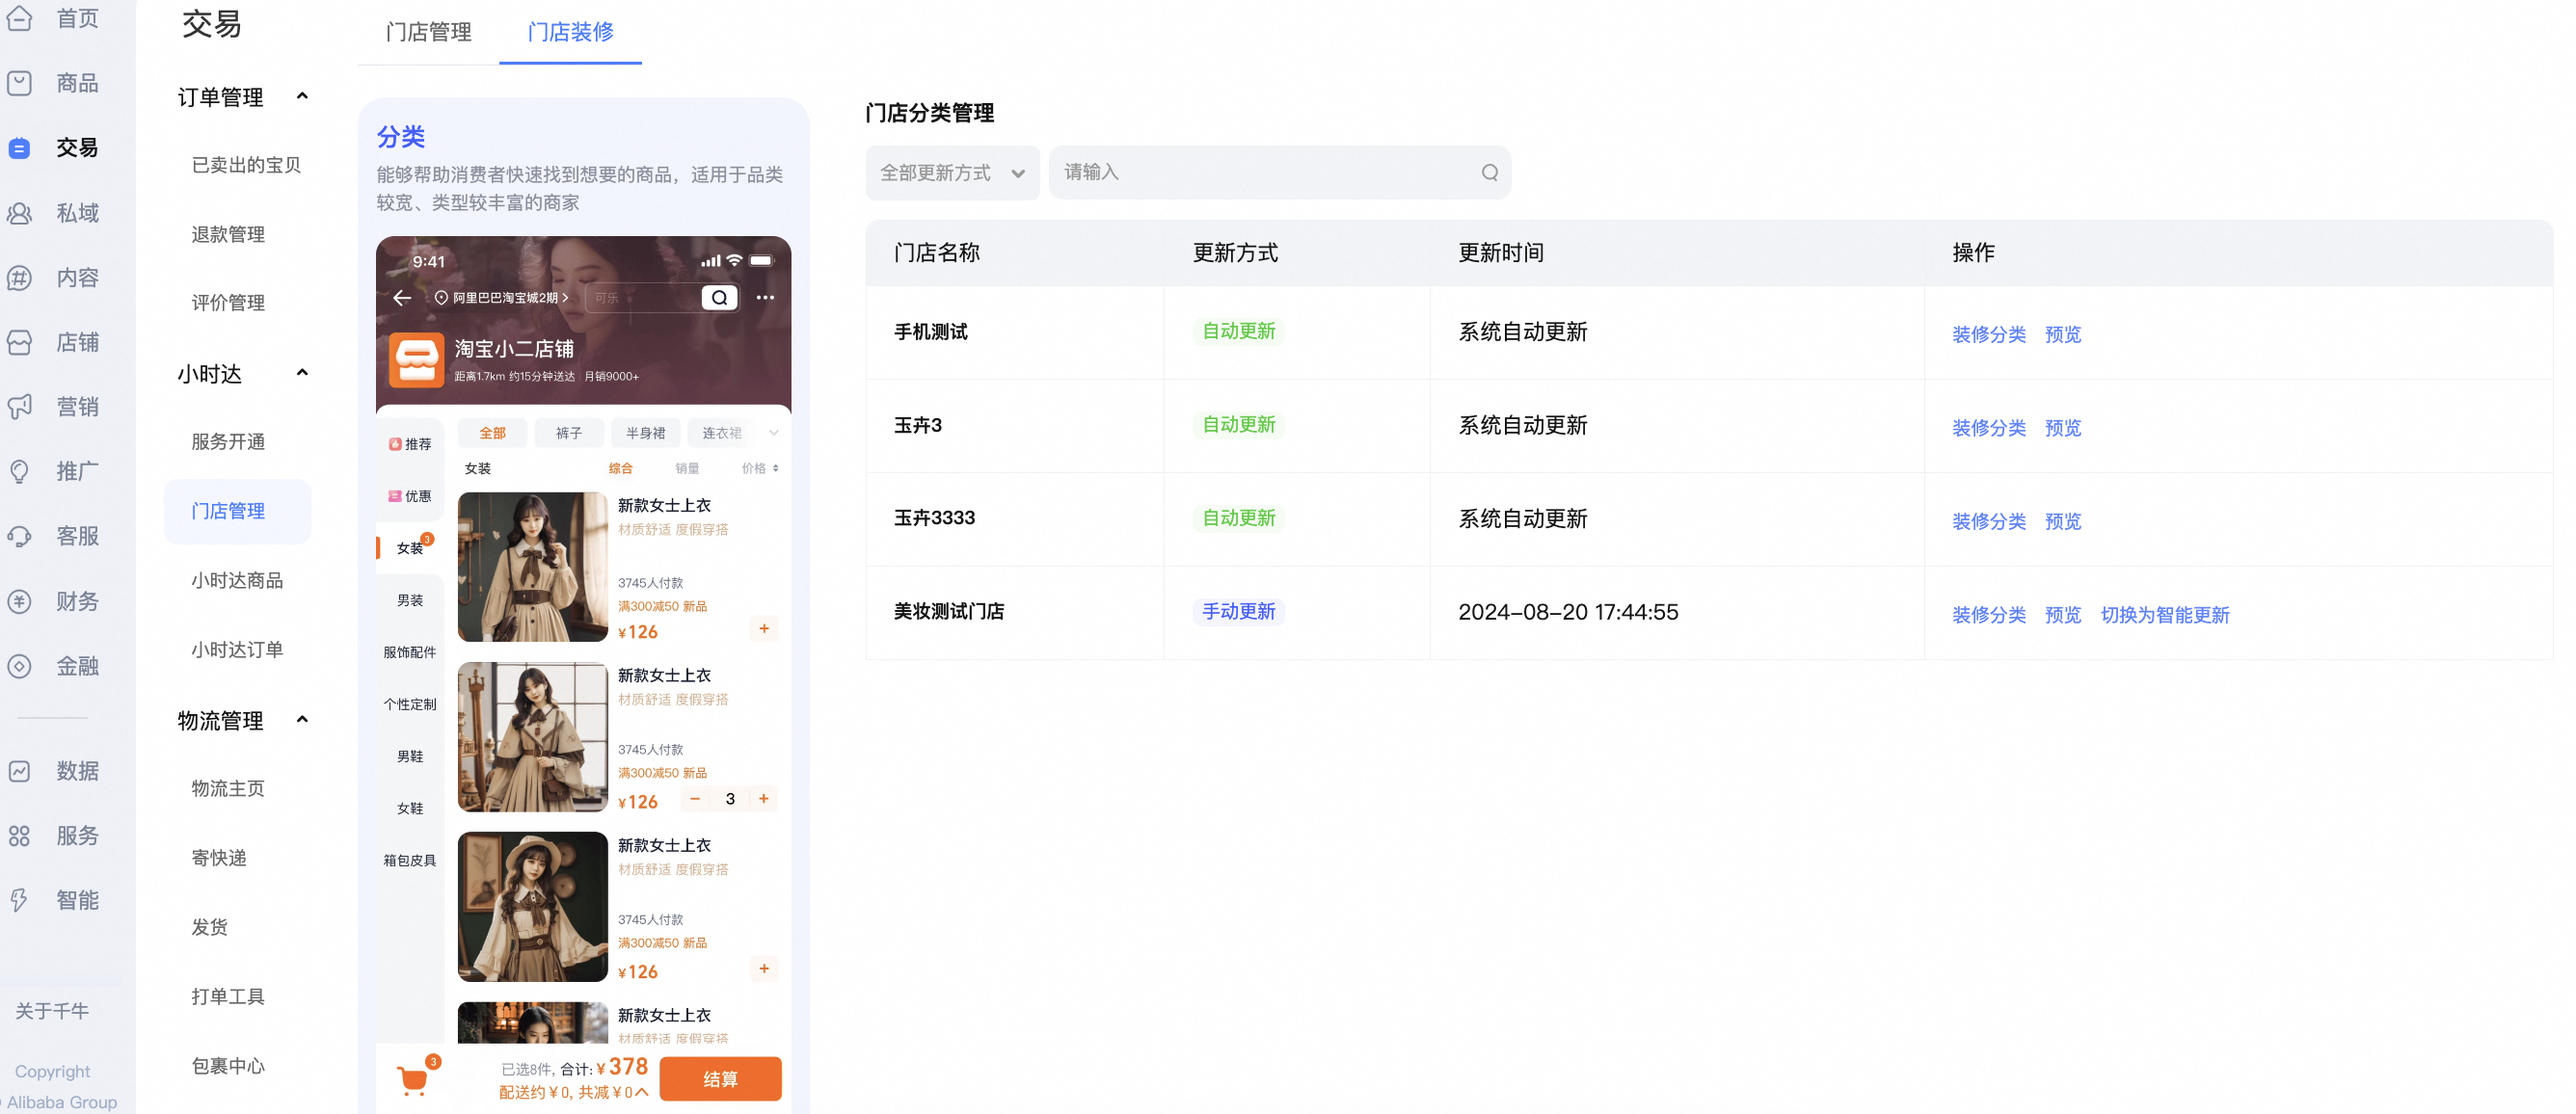The height and width of the screenshot is (1114, 2576).
Task: Click 预览 for 玉卉3333 store
Action: tap(2063, 521)
